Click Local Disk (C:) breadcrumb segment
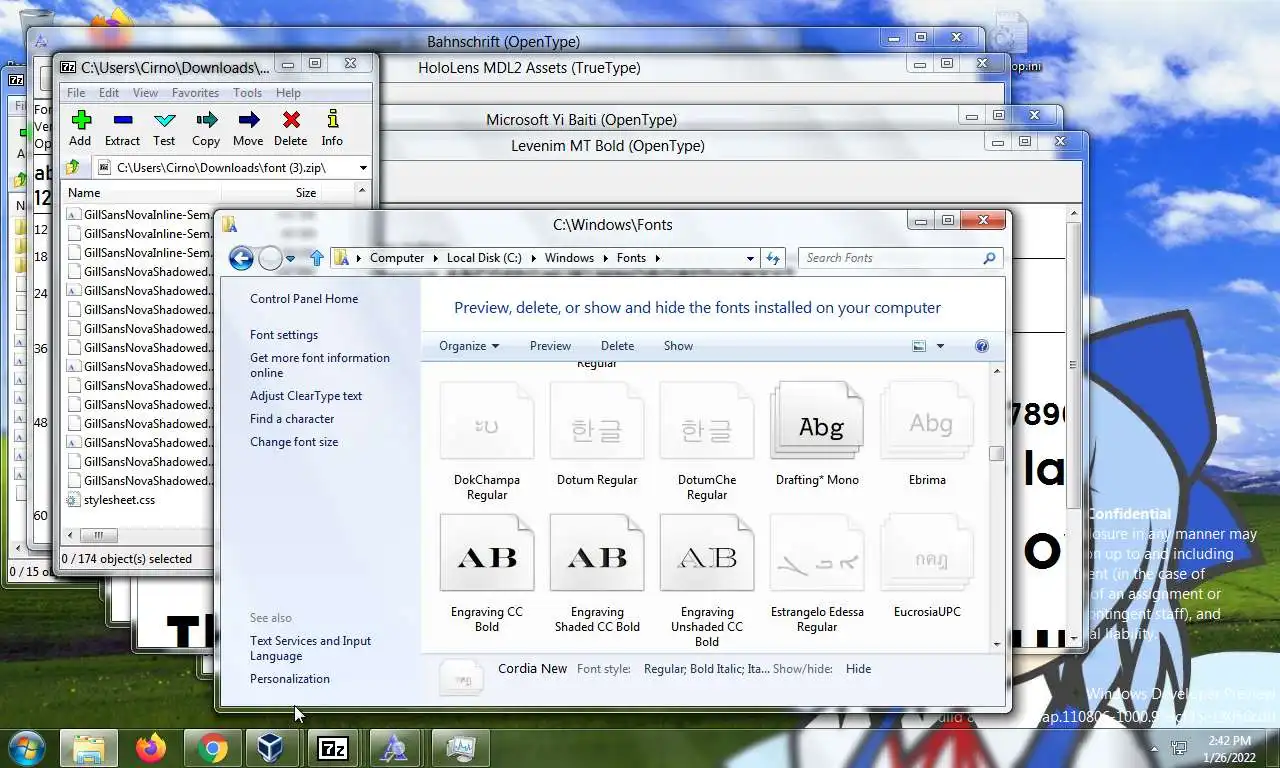This screenshot has width=1280, height=768. [484, 258]
